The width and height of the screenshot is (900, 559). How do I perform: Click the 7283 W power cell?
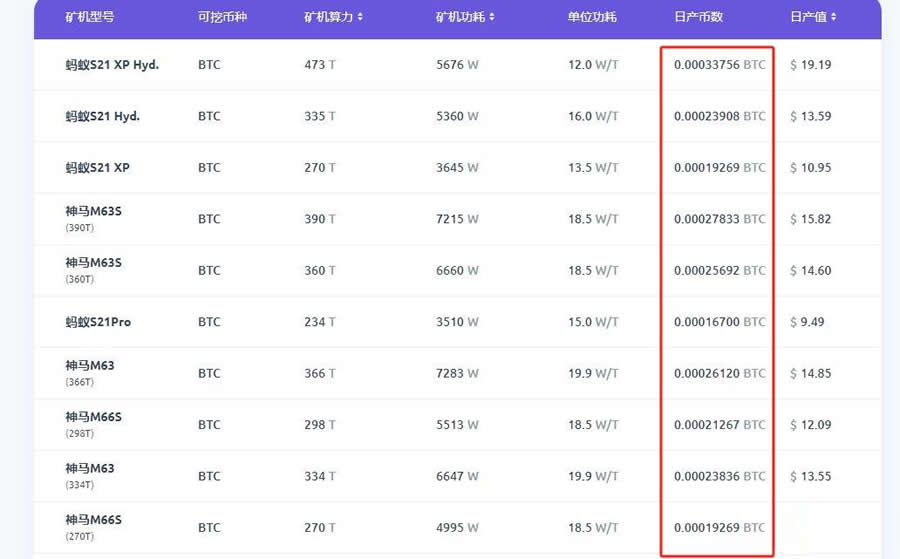pos(457,373)
